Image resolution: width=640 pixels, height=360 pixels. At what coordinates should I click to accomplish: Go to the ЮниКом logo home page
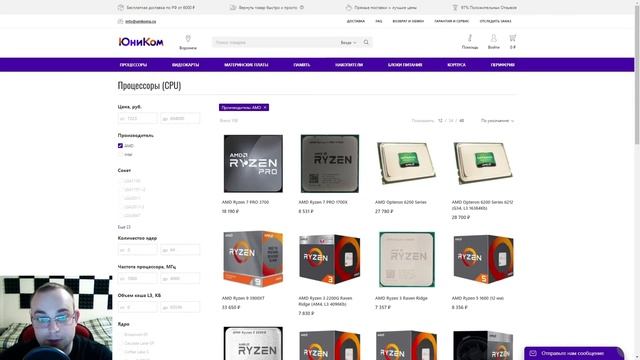(141, 42)
